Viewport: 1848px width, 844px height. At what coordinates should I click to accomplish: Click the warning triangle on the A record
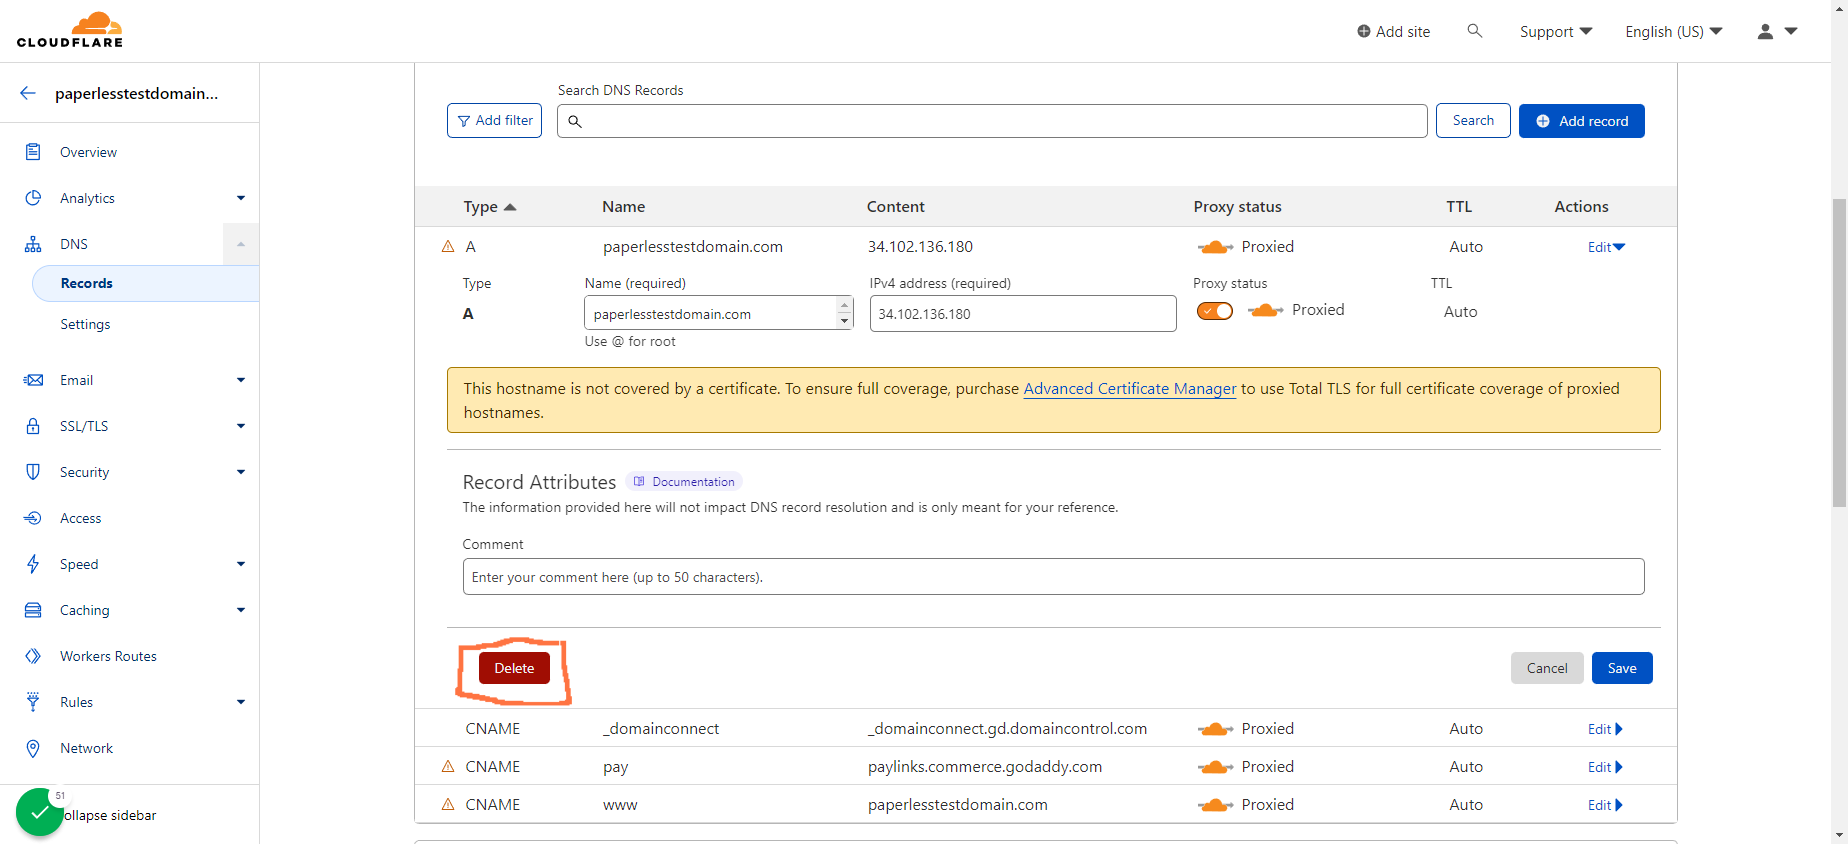click(448, 246)
